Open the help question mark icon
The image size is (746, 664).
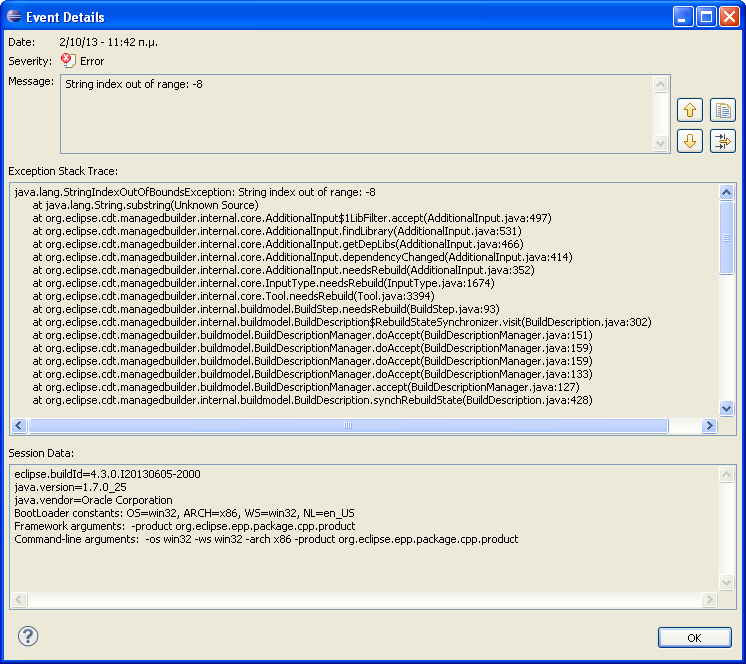click(28, 636)
